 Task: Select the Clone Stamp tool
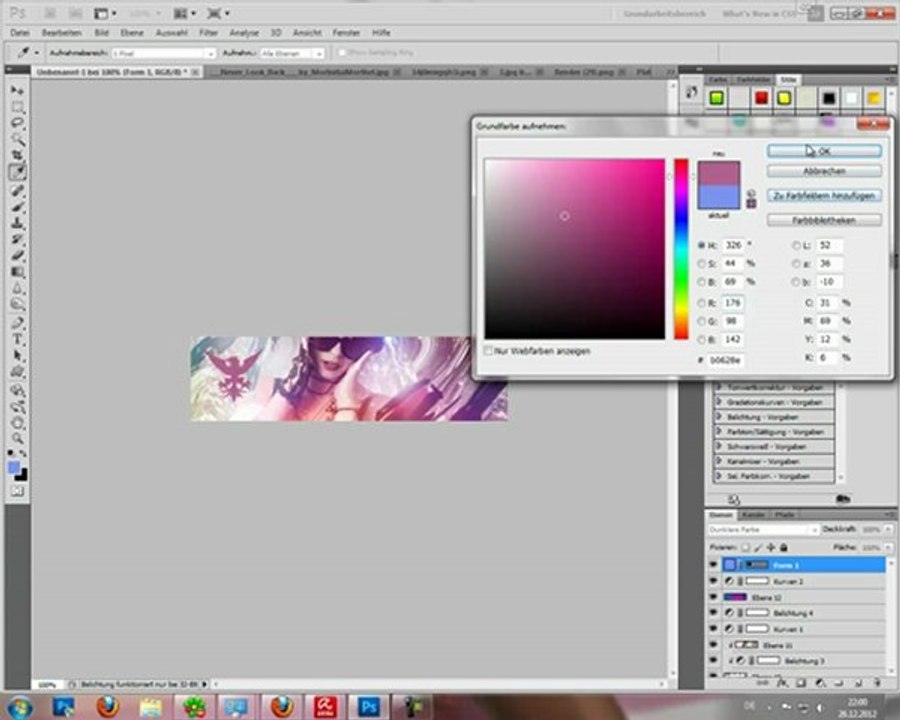point(17,223)
